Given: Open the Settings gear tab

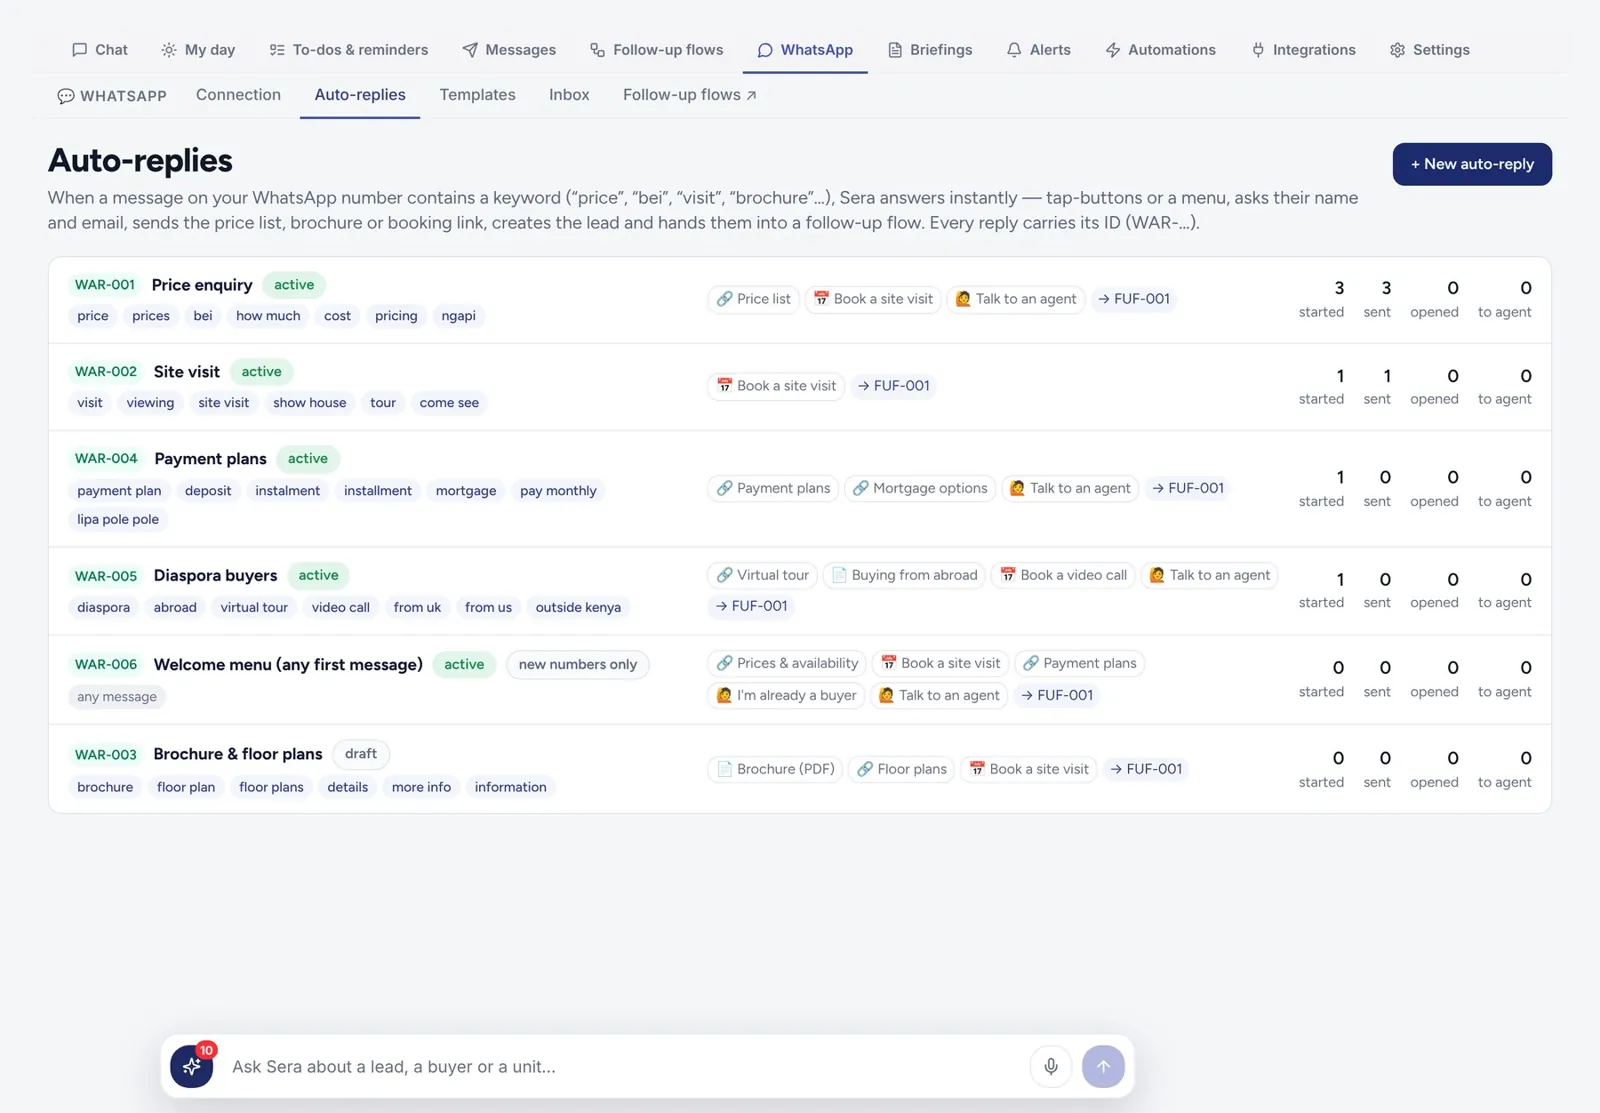Looking at the screenshot, I should pos(1430,50).
